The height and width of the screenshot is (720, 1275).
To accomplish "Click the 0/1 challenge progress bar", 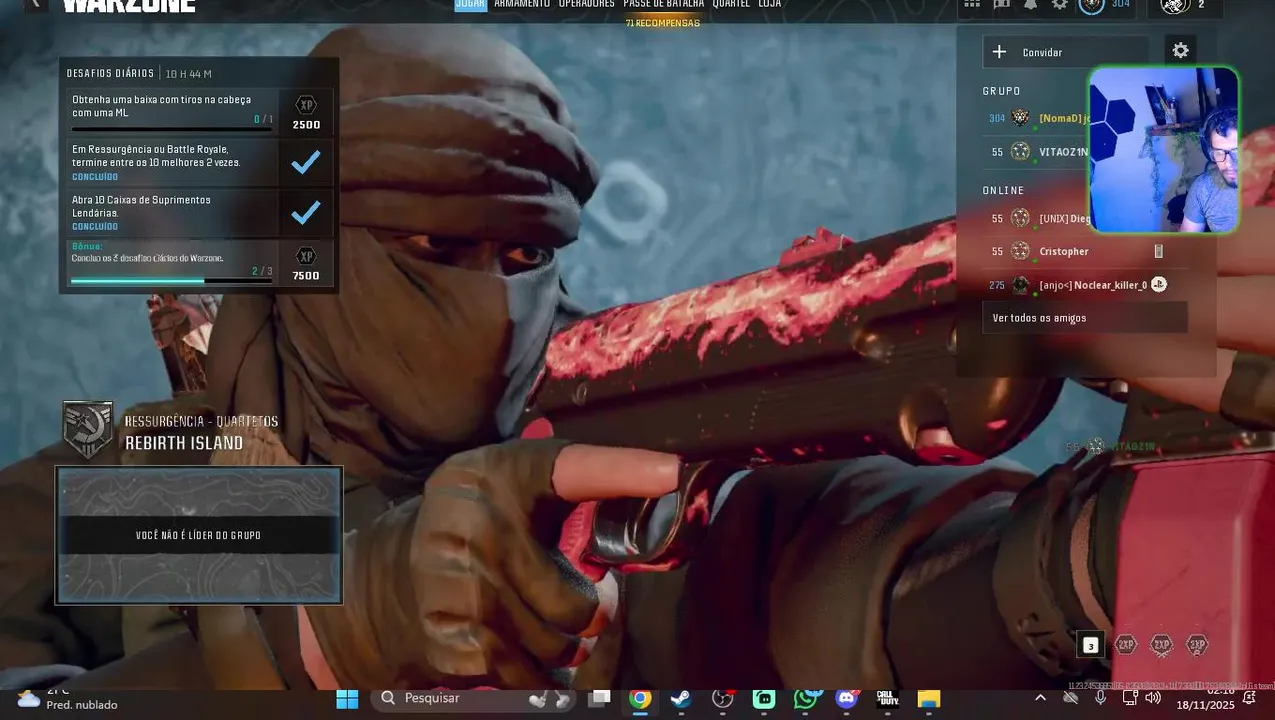I will pyautogui.click(x=172, y=129).
